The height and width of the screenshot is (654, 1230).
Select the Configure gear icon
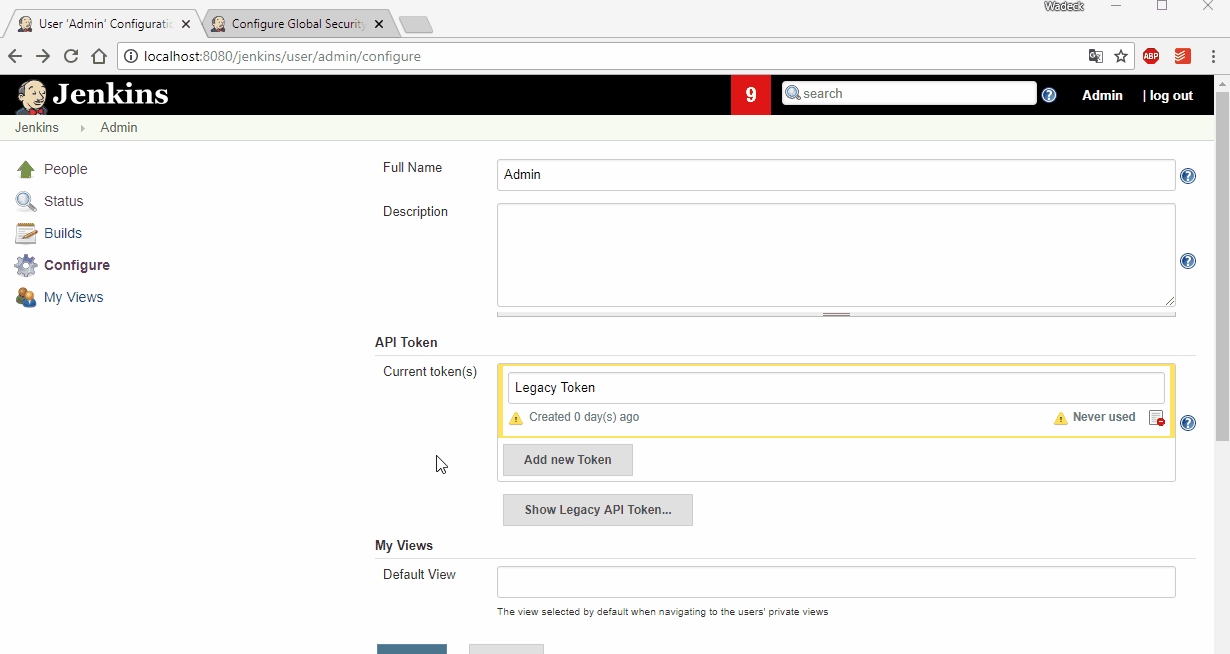[x=26, y=265]
